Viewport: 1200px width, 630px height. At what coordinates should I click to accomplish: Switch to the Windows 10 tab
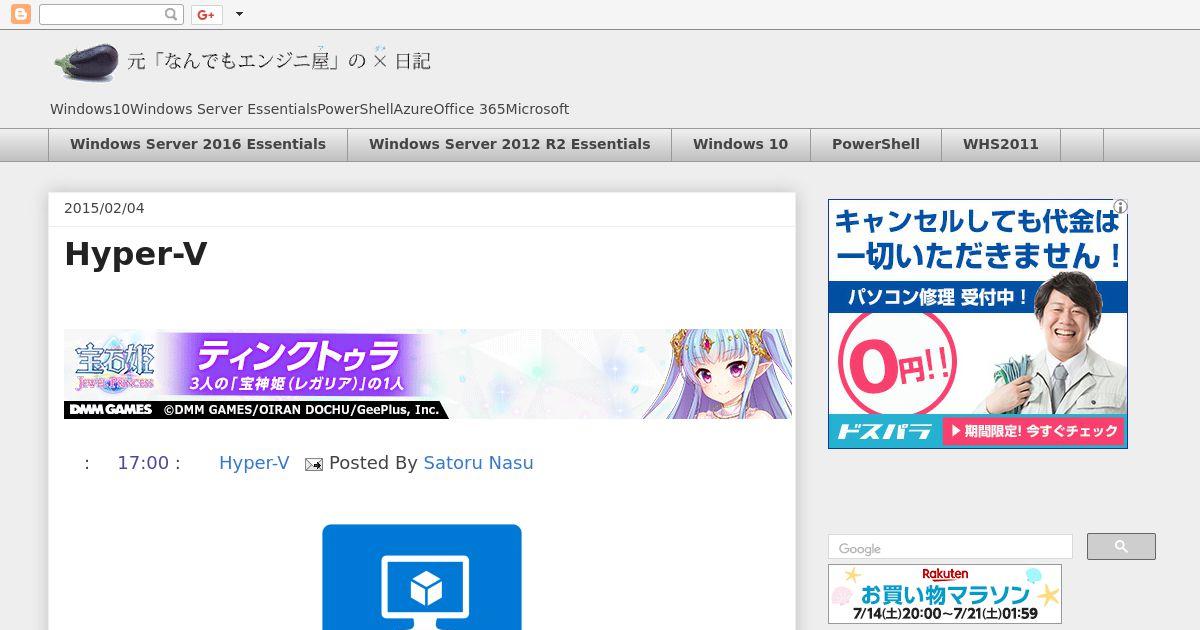(740, 144)
